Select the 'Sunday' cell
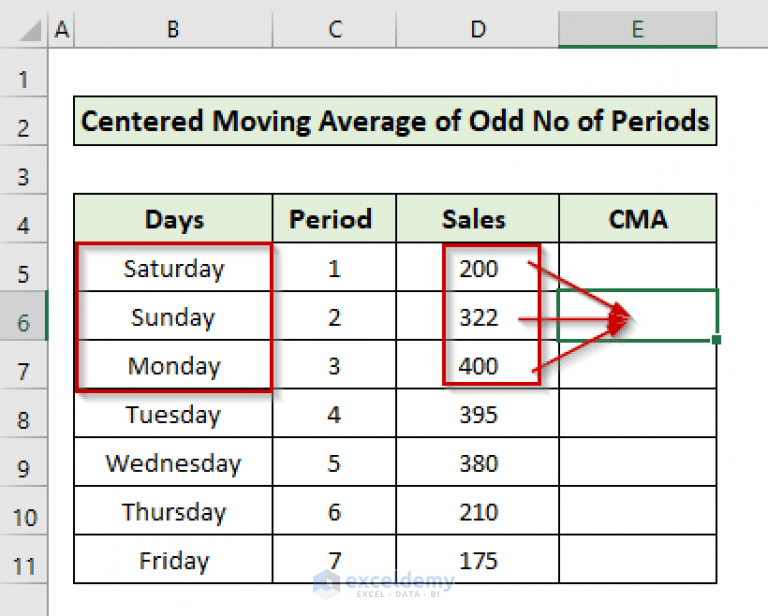The width and height of the screenshot is (768, 616). (x=173, y=316)
